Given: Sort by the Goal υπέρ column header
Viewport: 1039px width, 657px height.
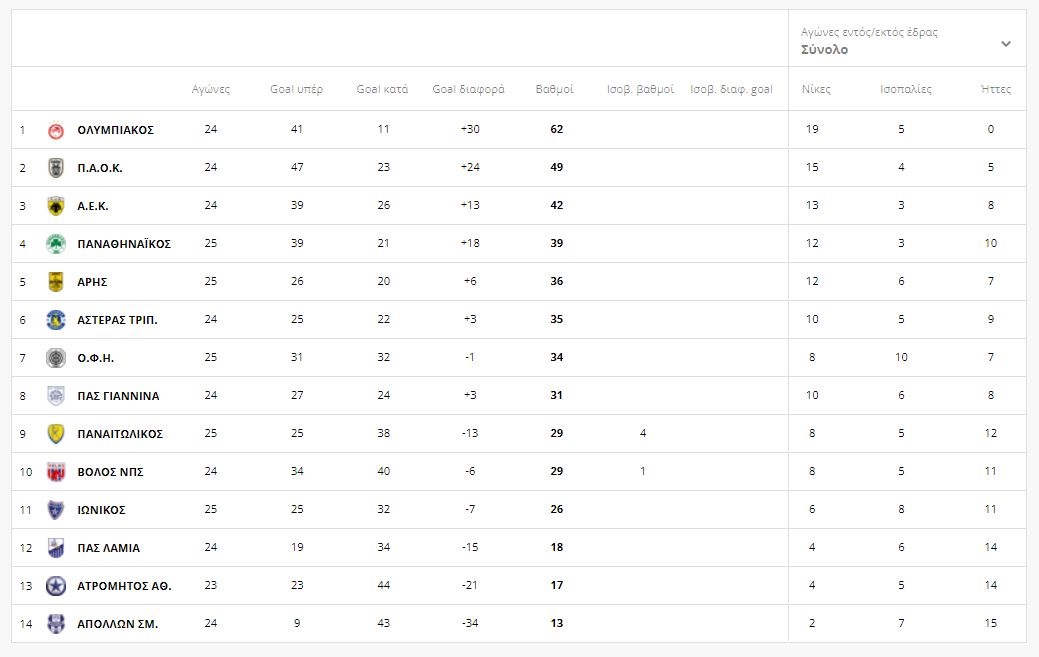Looking at the screenshot, I should (x=296, y=89).
